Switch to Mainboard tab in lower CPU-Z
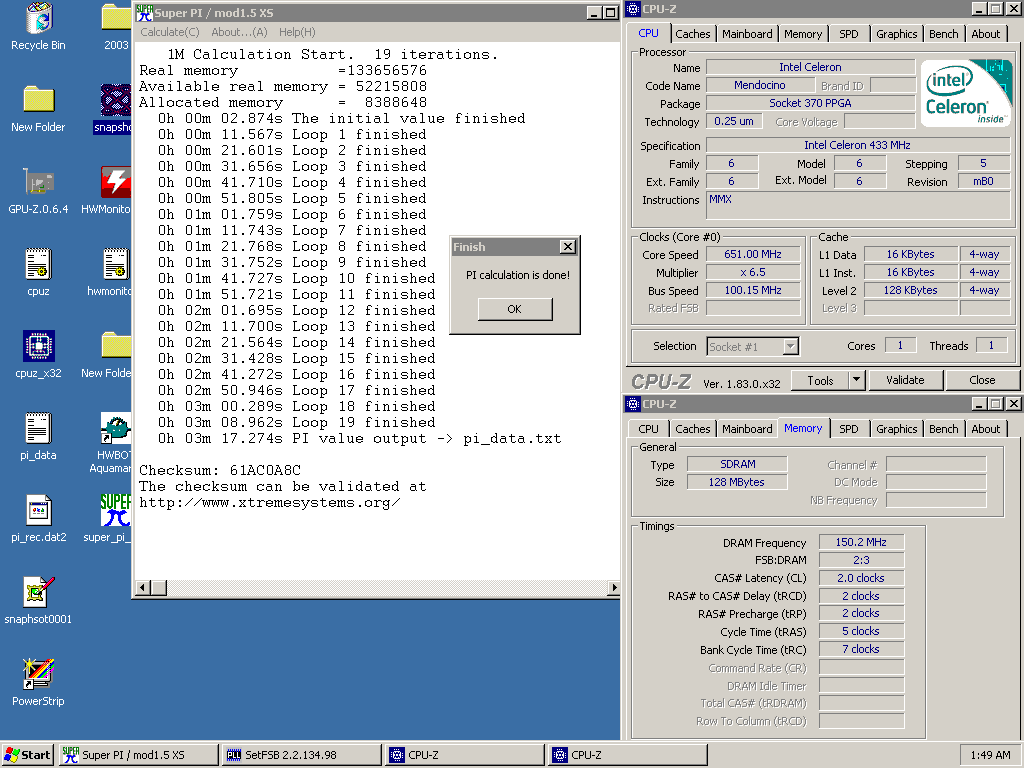 (747, 429)
